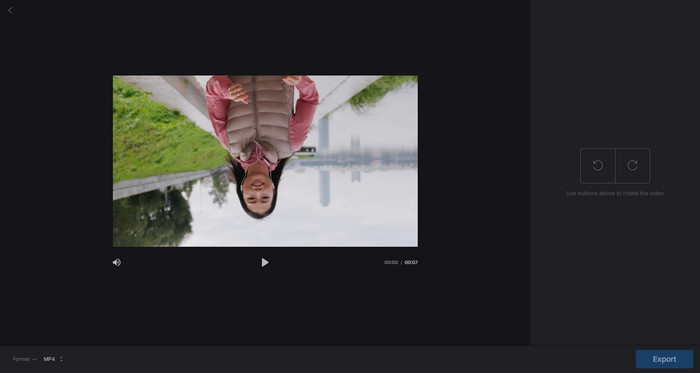Click the Export button
Viewport: 700px width, 373px height.
(664, 359)
